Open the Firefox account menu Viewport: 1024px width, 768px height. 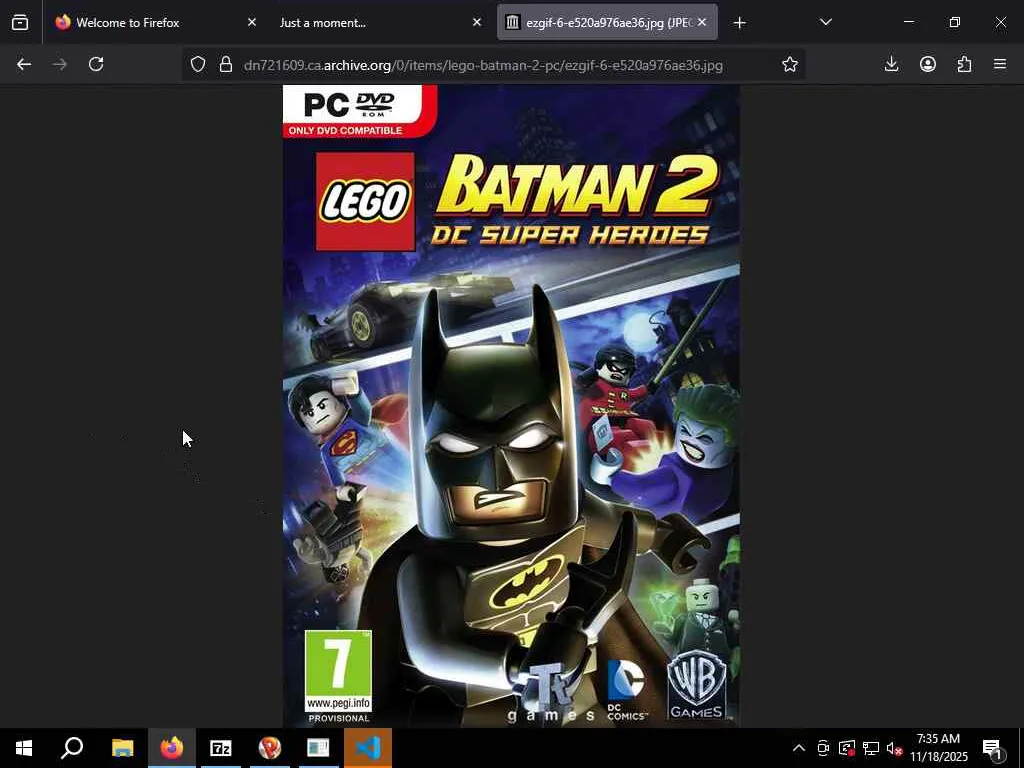928,64
